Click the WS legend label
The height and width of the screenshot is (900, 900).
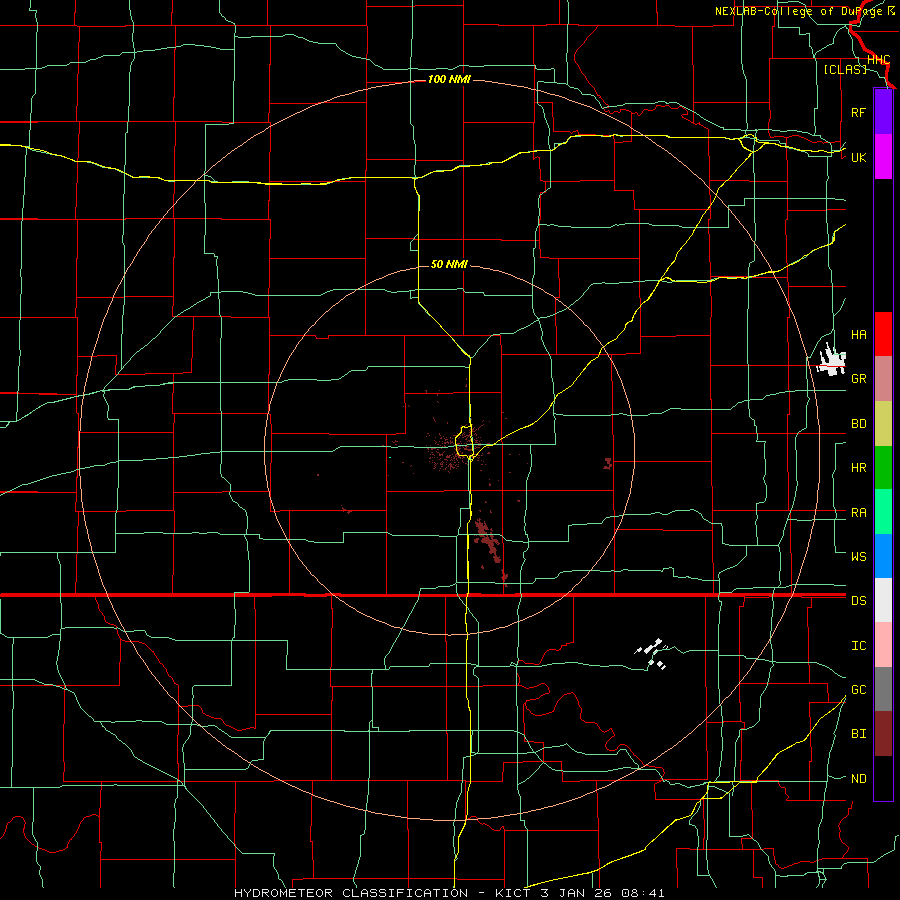[x=858, y=557]
